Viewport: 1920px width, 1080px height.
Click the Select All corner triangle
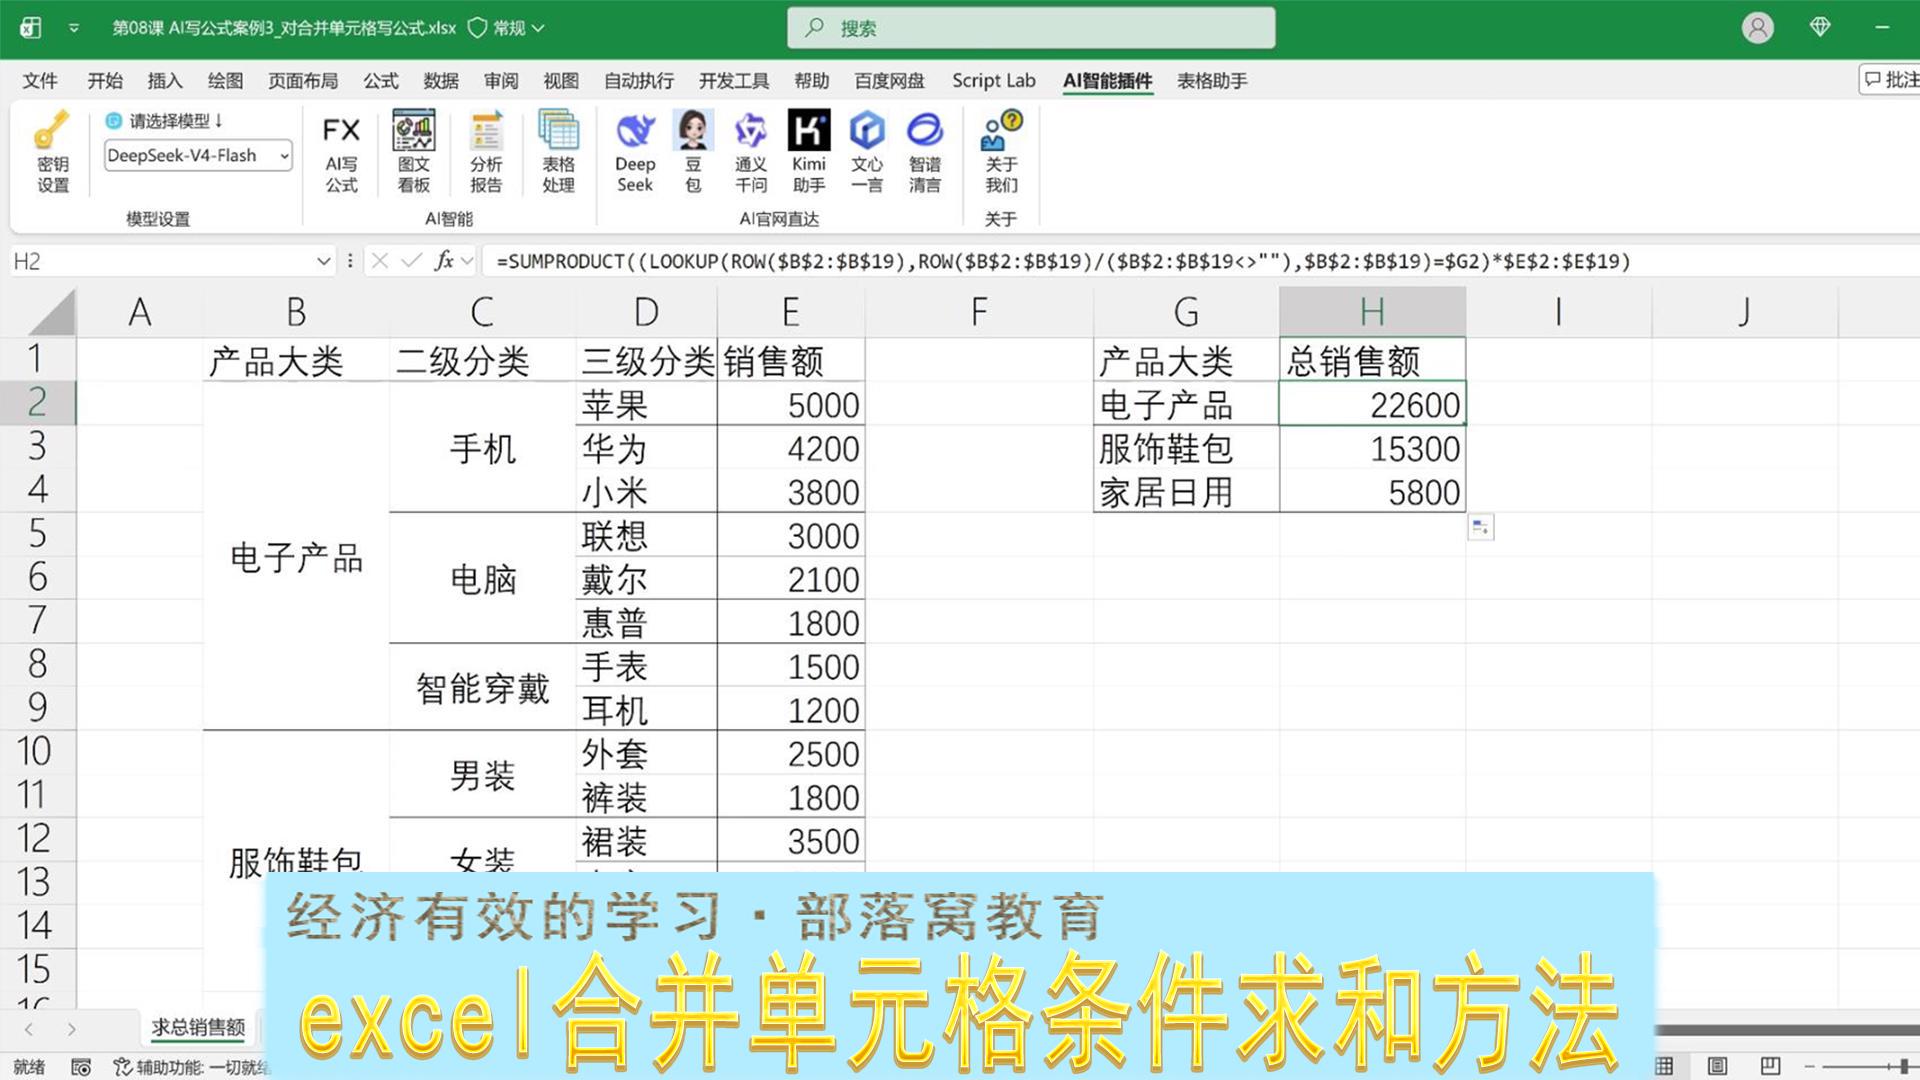[x=52, y=312]
